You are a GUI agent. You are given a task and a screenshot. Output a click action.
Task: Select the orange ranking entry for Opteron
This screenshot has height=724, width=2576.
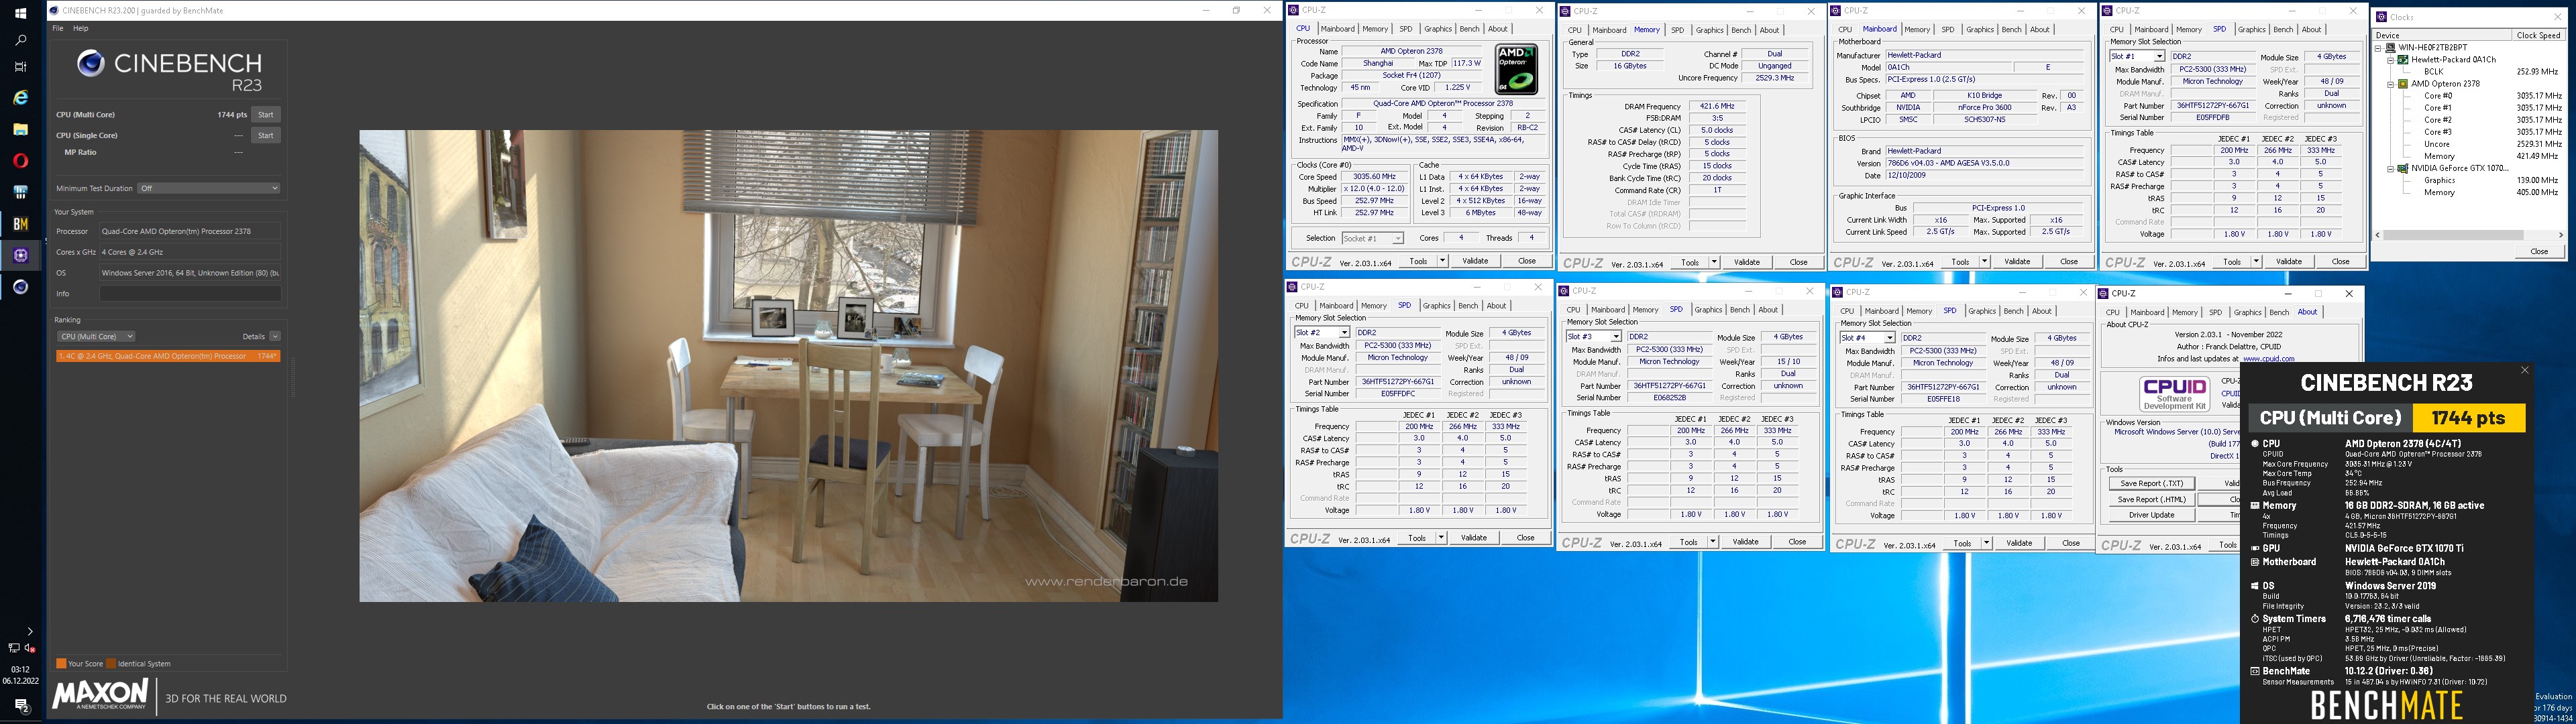tap(168, 356)
